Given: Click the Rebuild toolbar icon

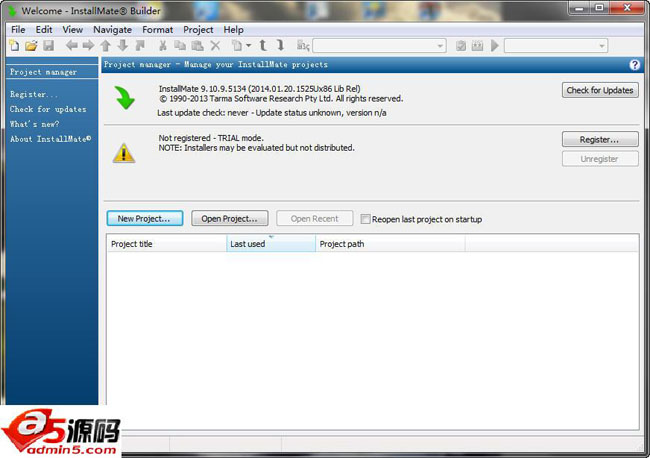Looking at the screenshot, I should 478,46.
